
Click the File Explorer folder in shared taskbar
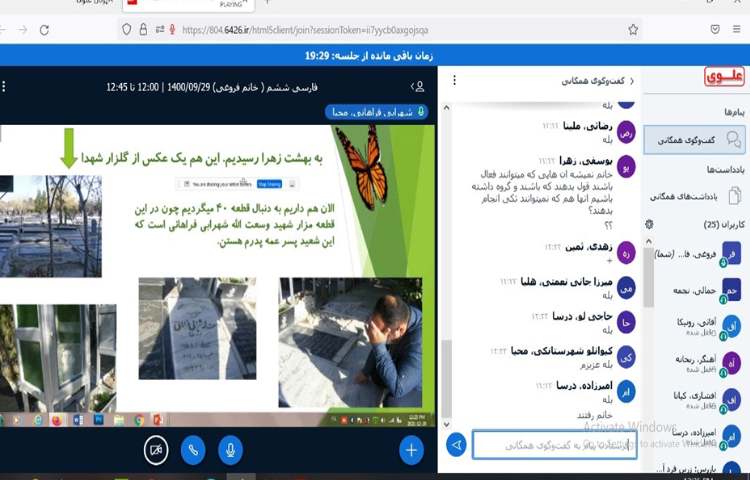(x=119, y=420)
